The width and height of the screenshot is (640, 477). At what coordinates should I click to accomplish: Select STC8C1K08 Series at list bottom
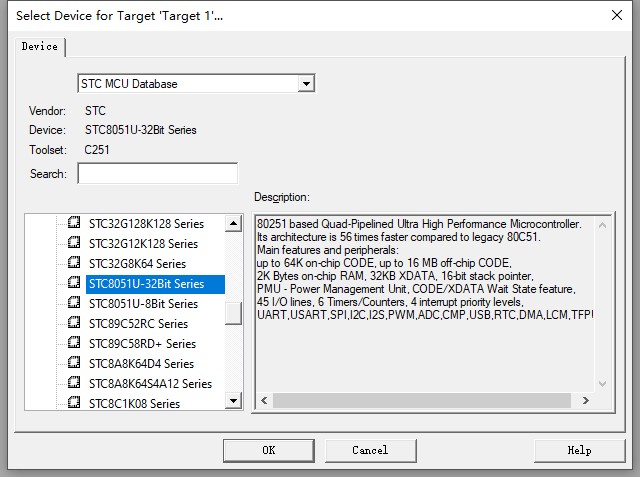point(134,404)
